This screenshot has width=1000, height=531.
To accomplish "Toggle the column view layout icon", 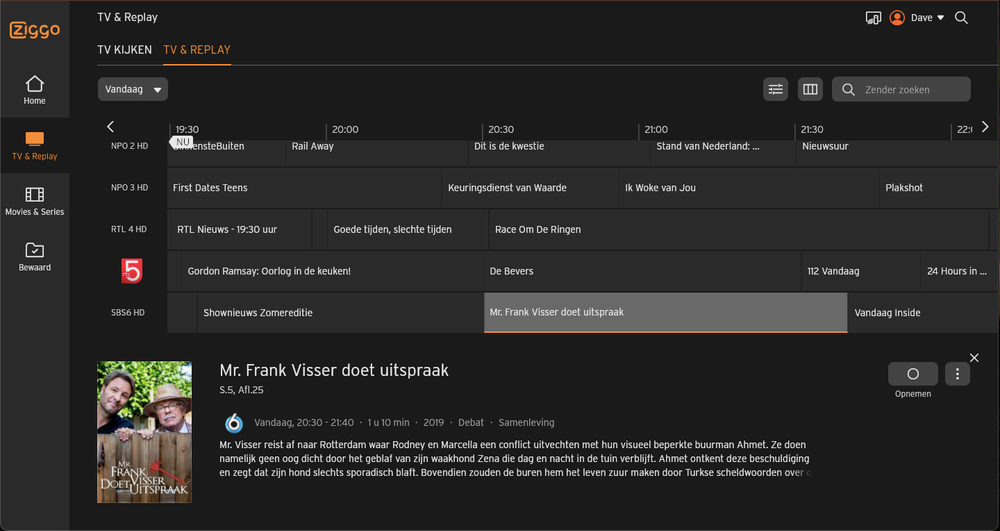I will click(810, 89).
